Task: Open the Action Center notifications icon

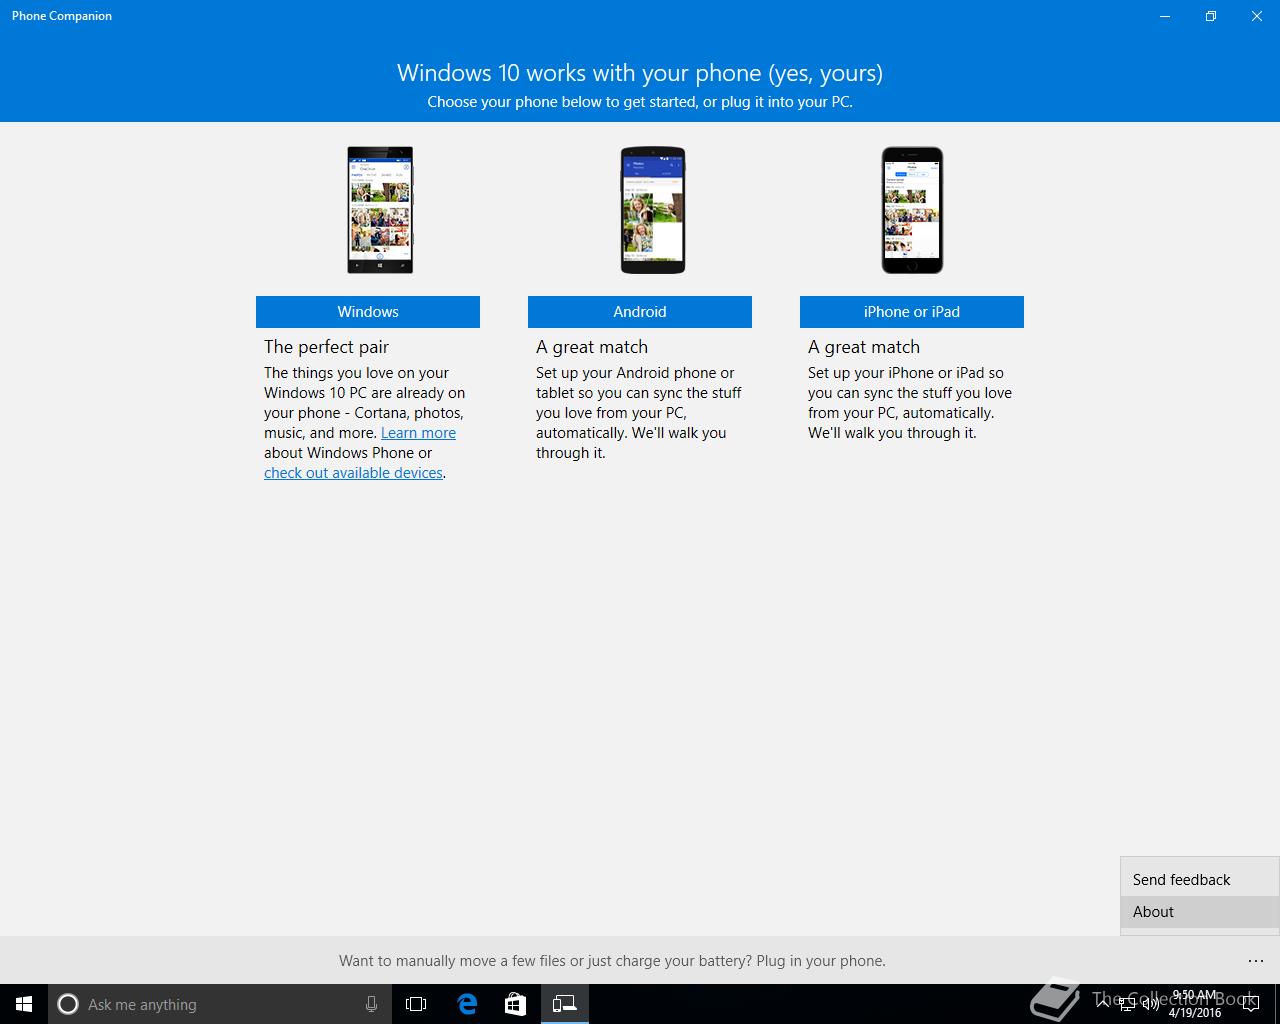Action: (x=1253, y=1004)
